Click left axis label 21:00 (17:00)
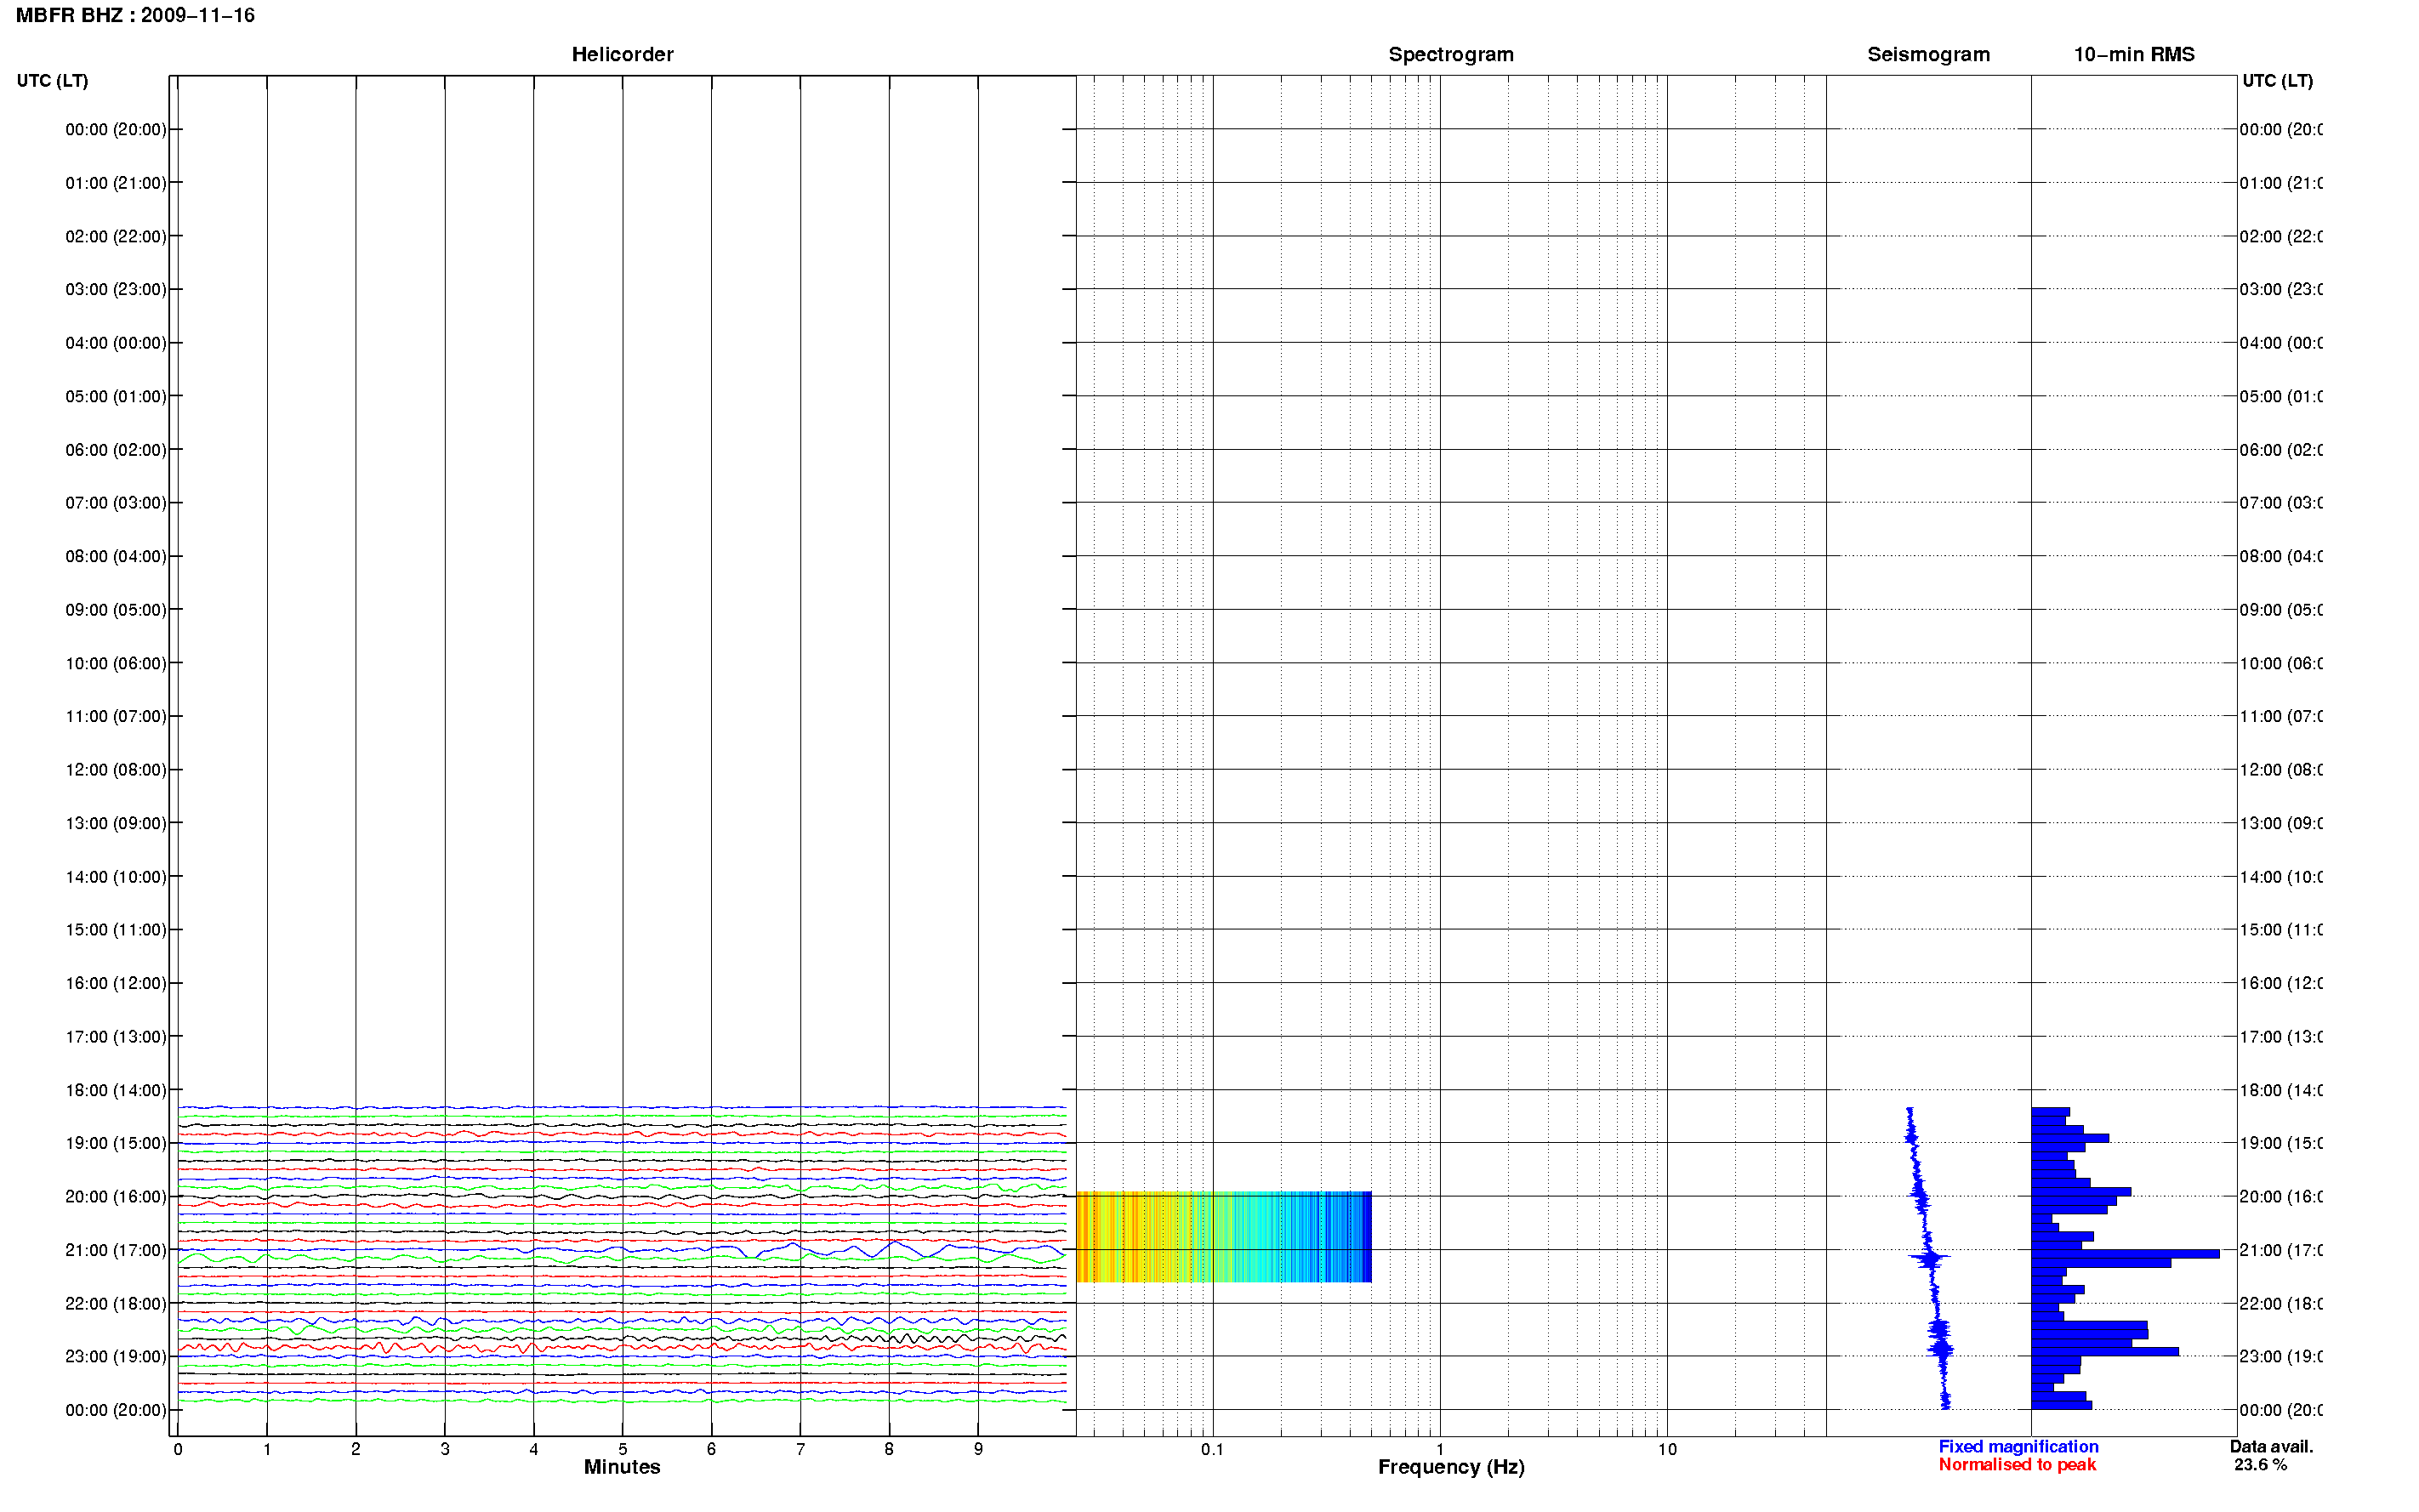 point(116,1250)
